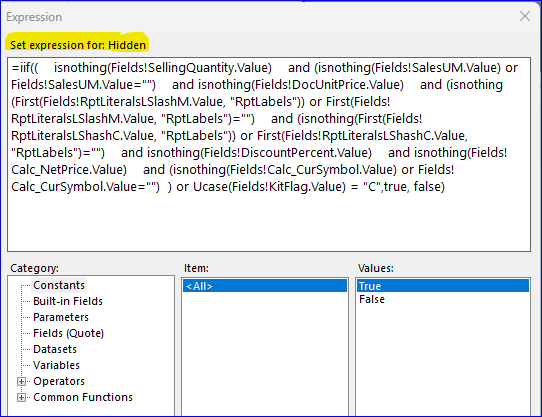
Task: Select the Fields (Quote) category
Action: [x=68, y=333]
